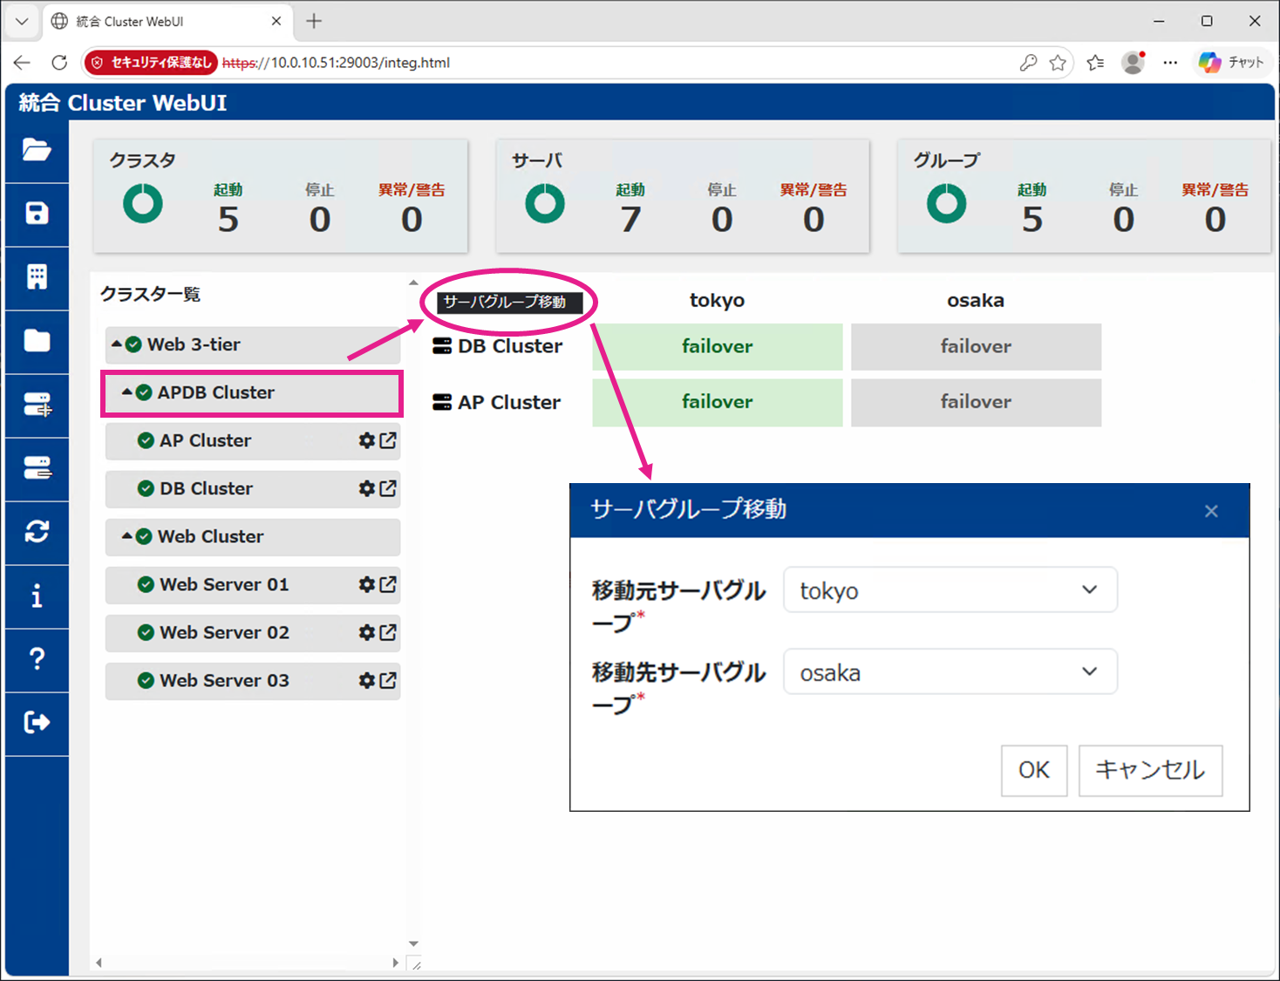This screenshot has height=981, width=1280.
Task: Open a new browser tab
Action: click(x=314, y=21)
